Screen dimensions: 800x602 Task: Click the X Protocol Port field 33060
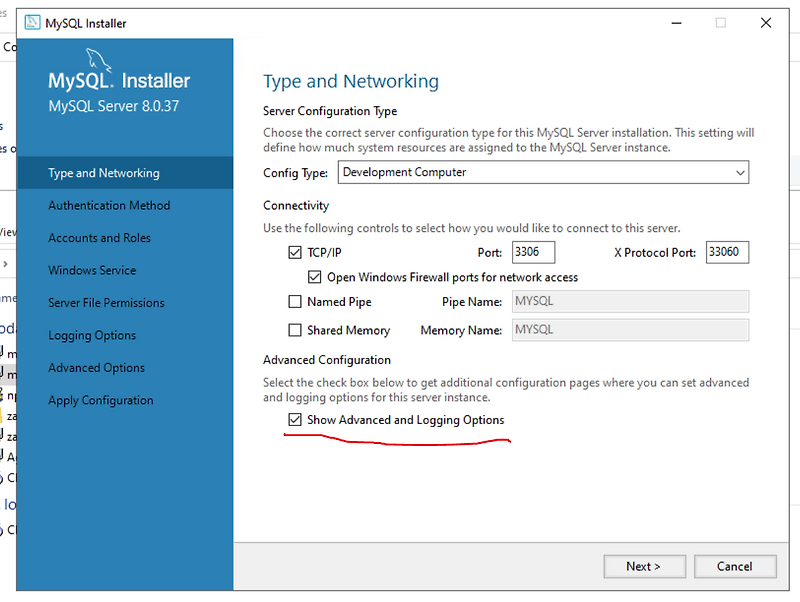point(727,252)
